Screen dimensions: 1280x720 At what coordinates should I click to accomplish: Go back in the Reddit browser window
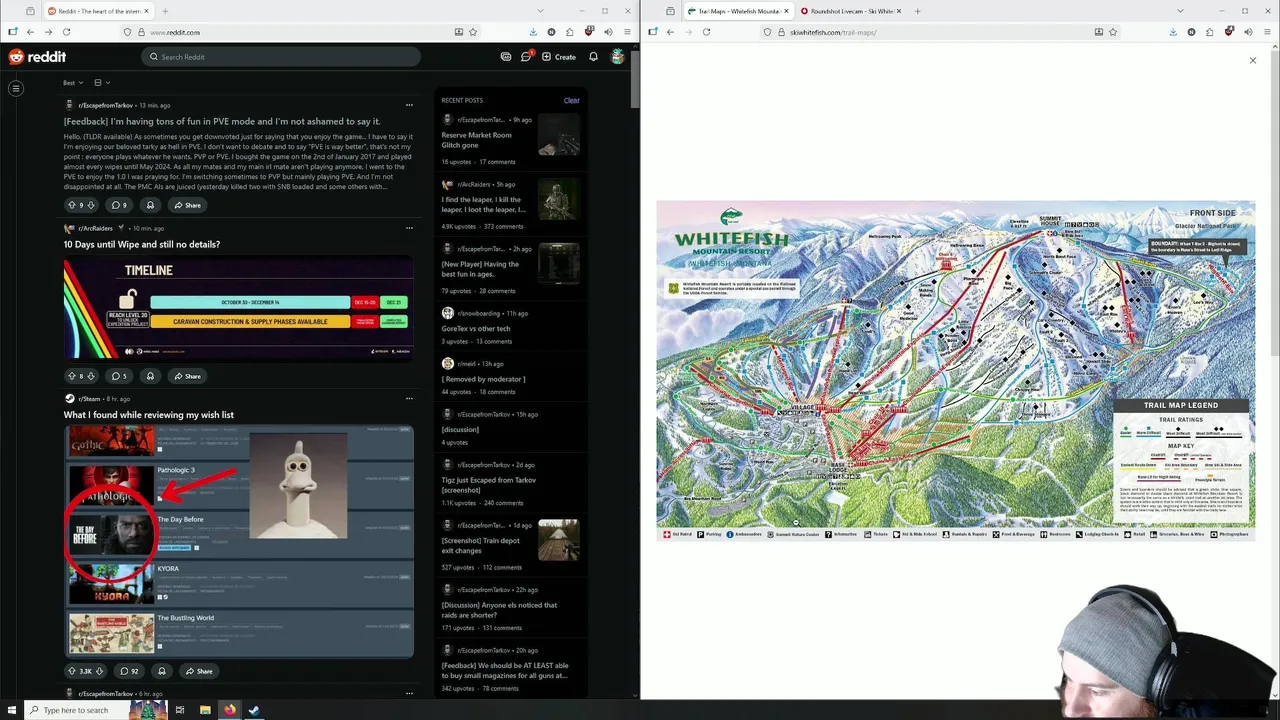(30, 32)
